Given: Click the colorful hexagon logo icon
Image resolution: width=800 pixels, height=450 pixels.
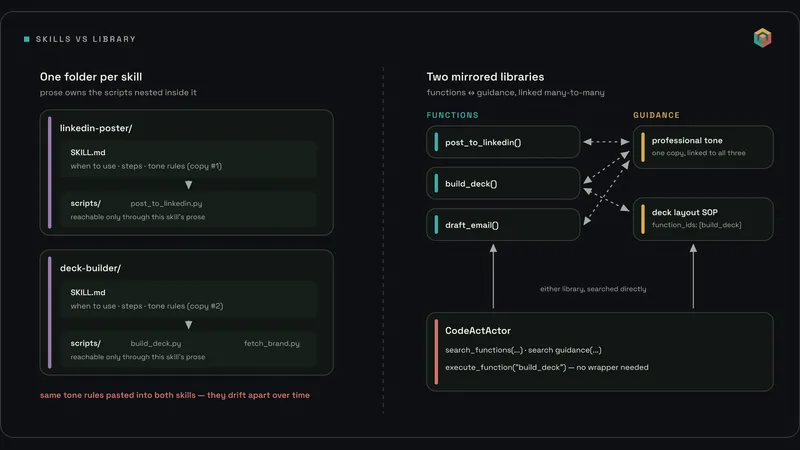Looking at the screenshot, I should (x=762, y=38).
